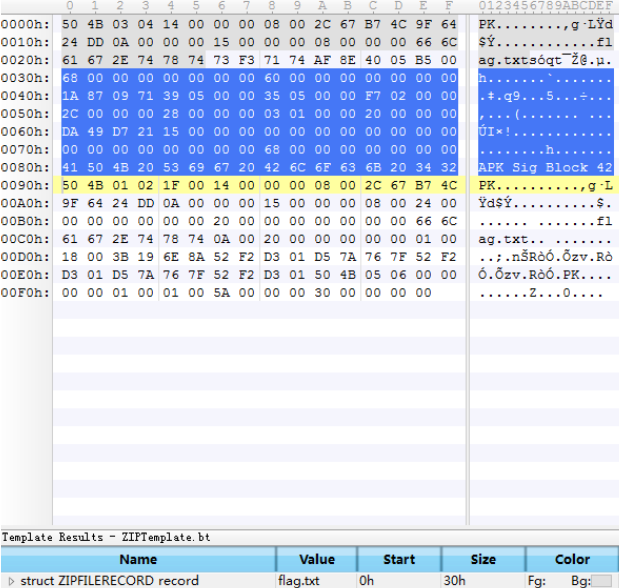Click the Color column header
The width and height of the screenshot is (620, 588).
[572, 560]
